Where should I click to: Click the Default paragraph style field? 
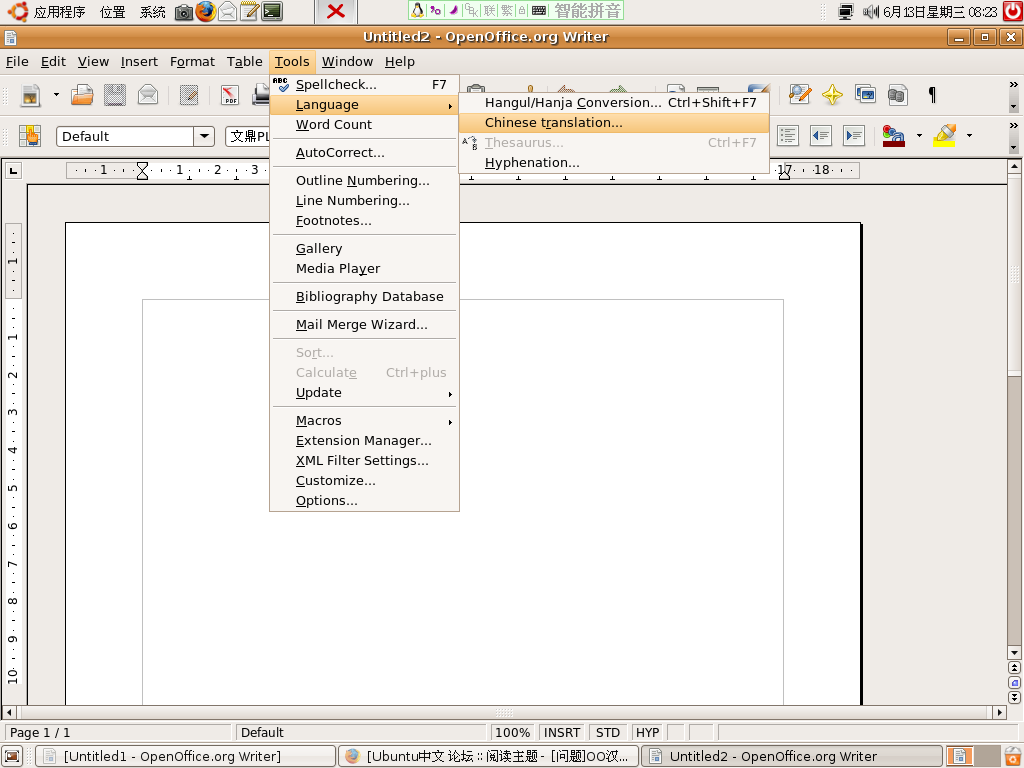125,136
